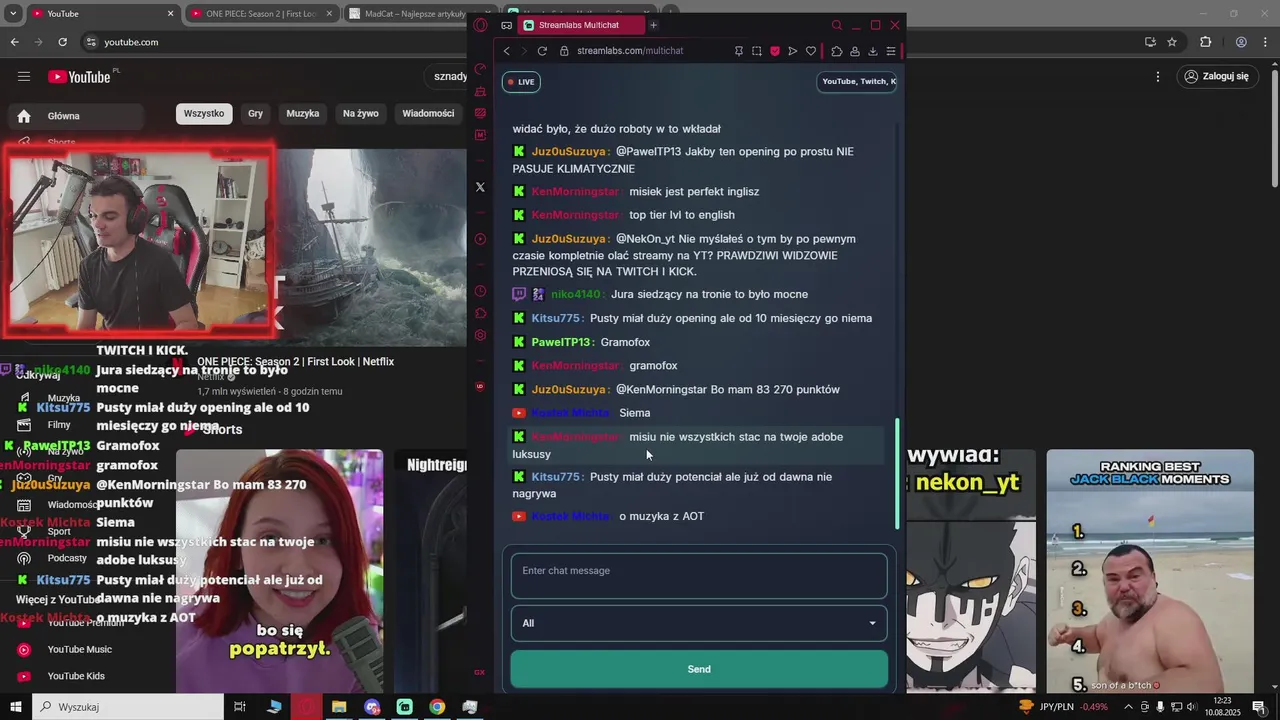The height and width of the screenshot is (720, 1280).
Task: Select the Na żywo filter chip
Action: point(361,114)
